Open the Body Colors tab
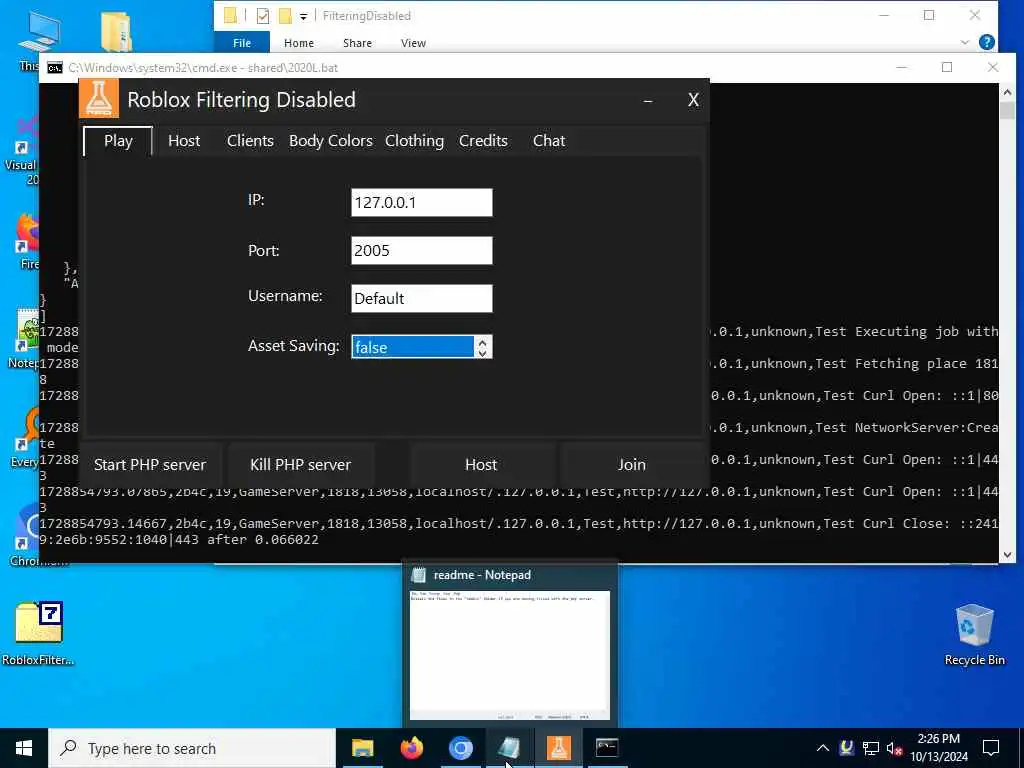The width and height of the screenshot is (1024, 768). pyautogui.click(x=330, y=141)
